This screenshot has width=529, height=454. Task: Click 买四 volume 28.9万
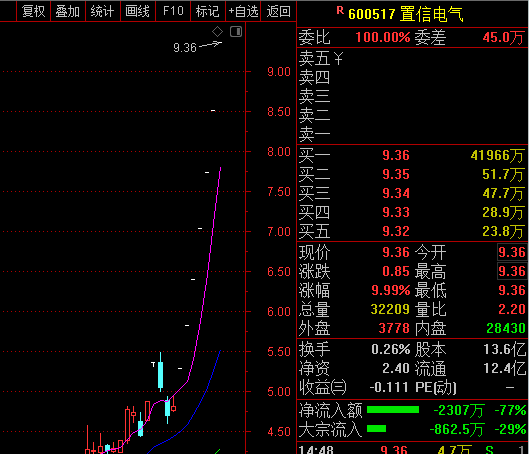(503, 212)
